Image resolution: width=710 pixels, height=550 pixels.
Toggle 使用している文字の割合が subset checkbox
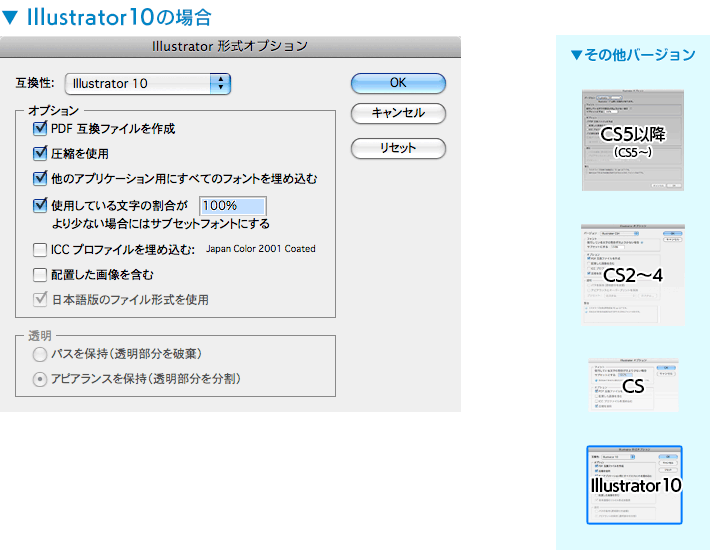point(40,205)
